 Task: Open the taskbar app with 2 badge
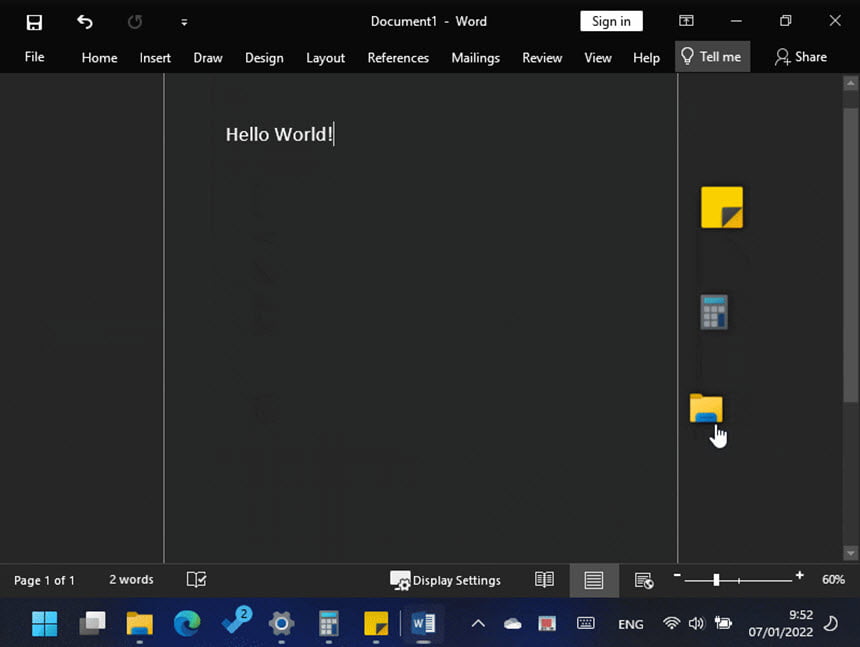coord(236,621)
